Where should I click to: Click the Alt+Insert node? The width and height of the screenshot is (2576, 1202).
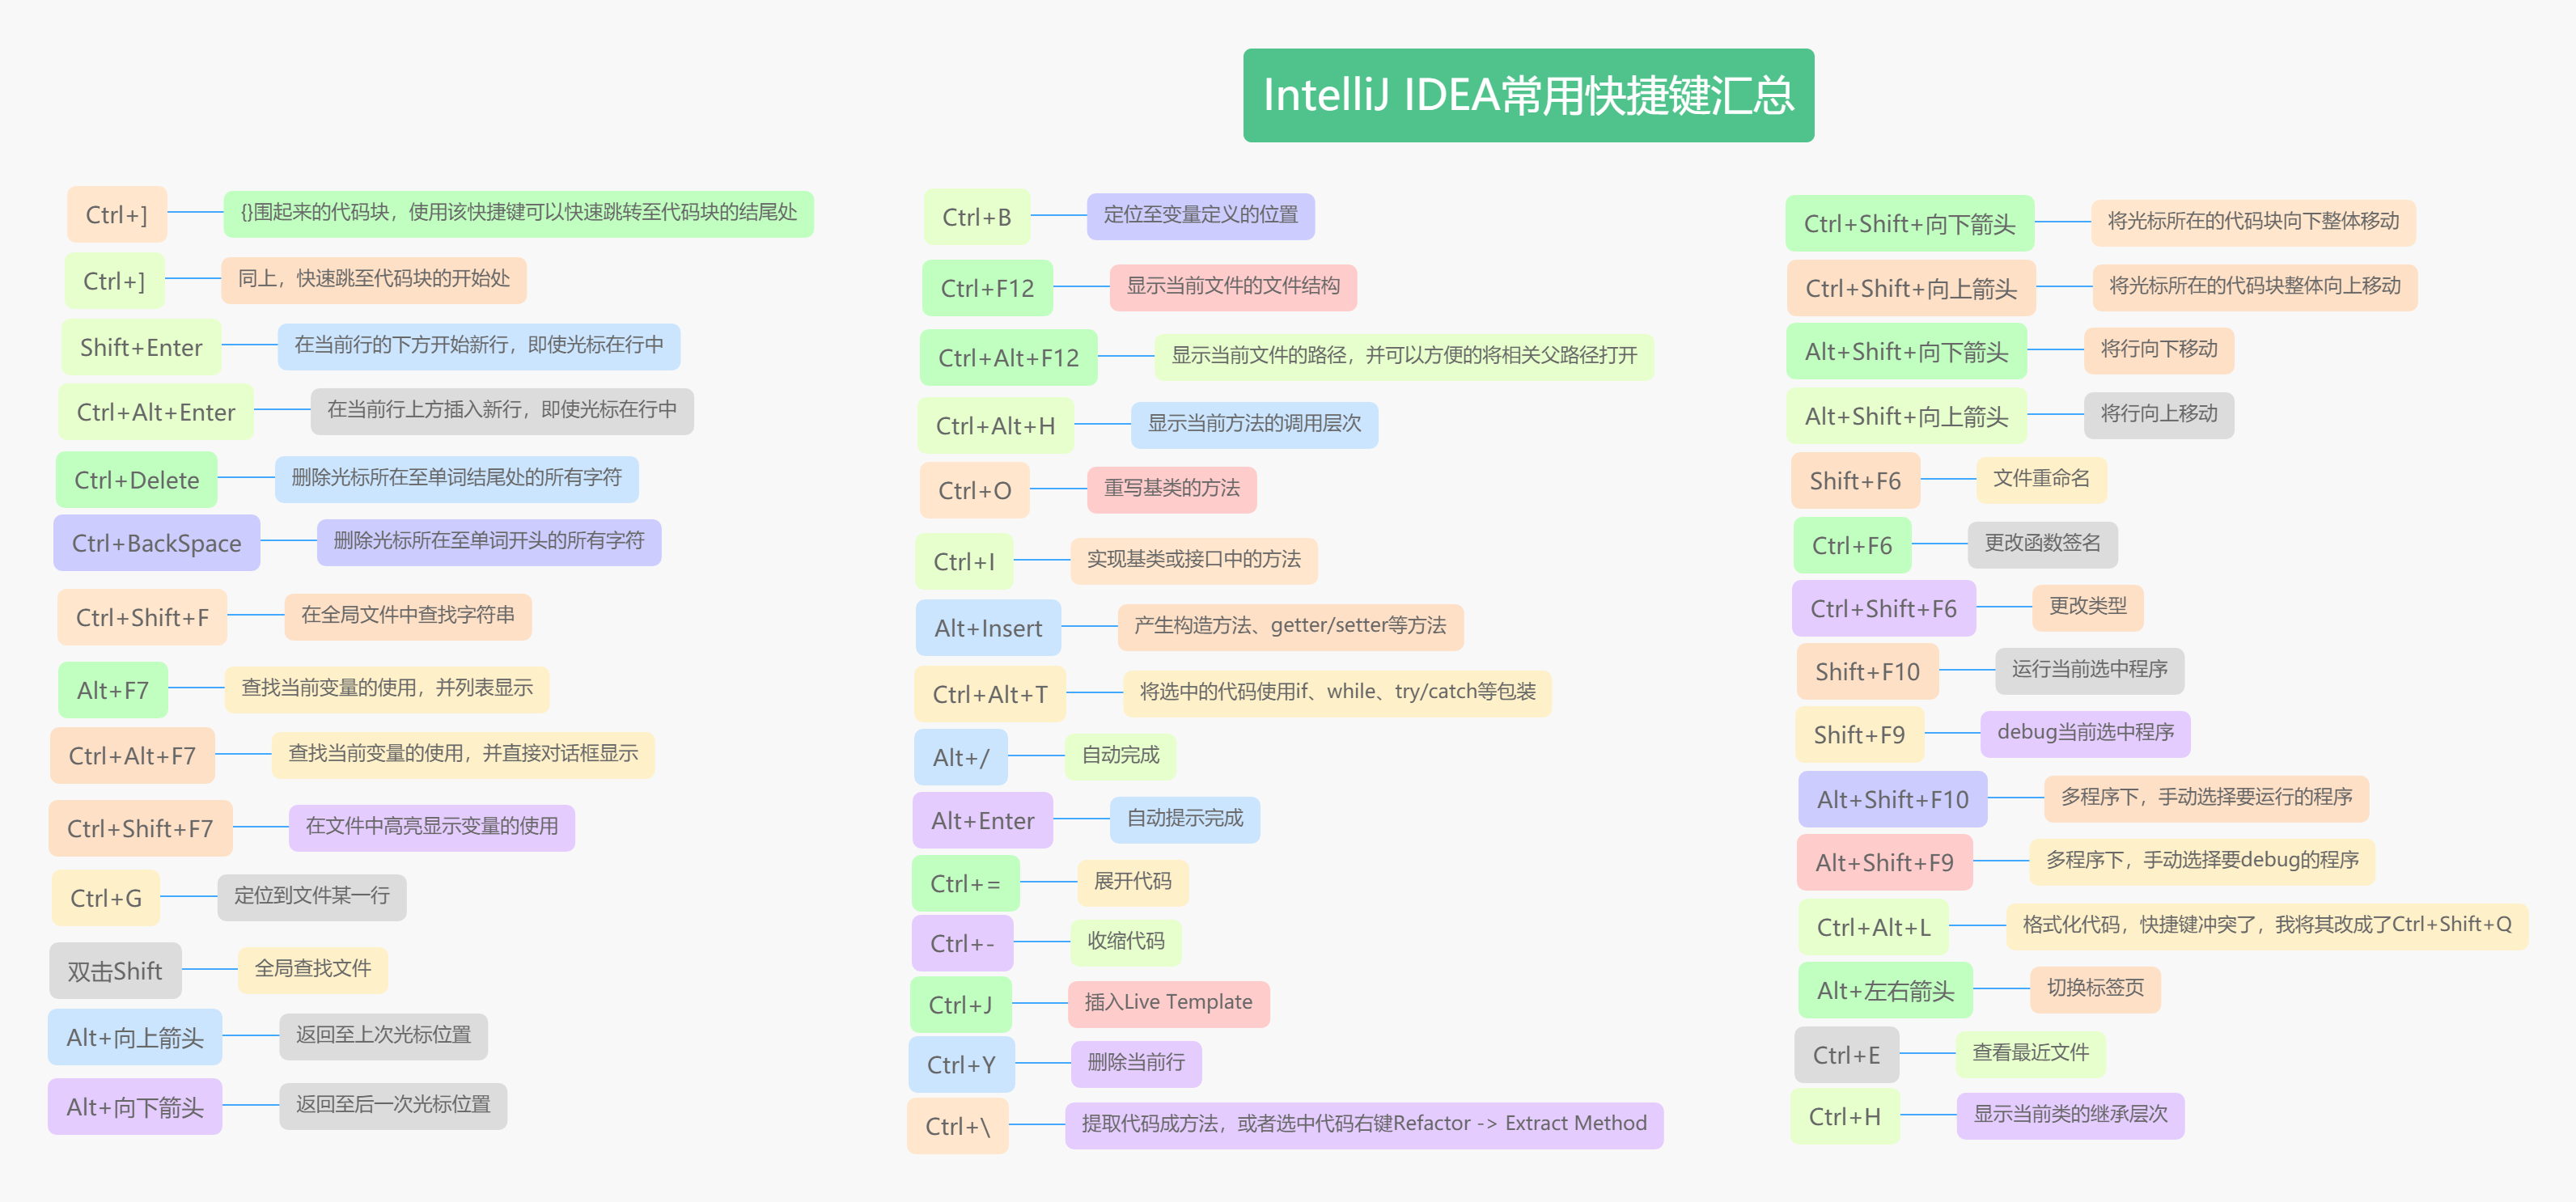click(x=988, y=627)
